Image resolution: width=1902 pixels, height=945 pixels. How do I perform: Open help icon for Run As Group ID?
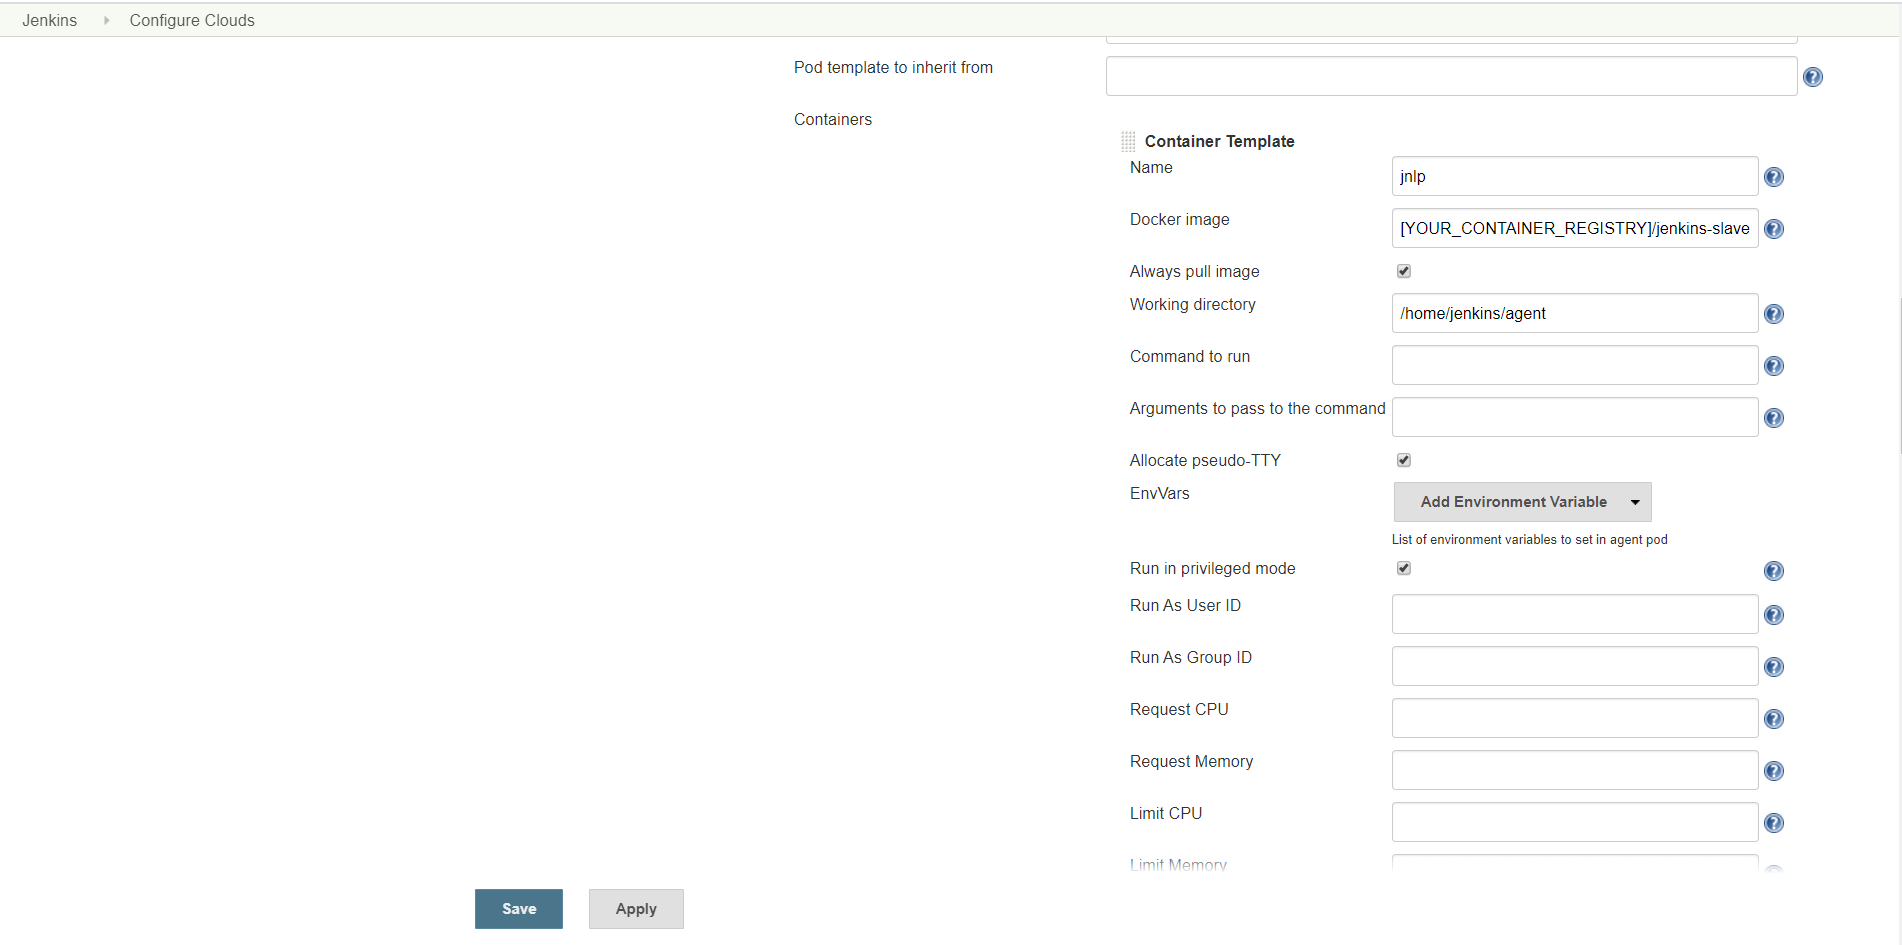pos(1773,667)
